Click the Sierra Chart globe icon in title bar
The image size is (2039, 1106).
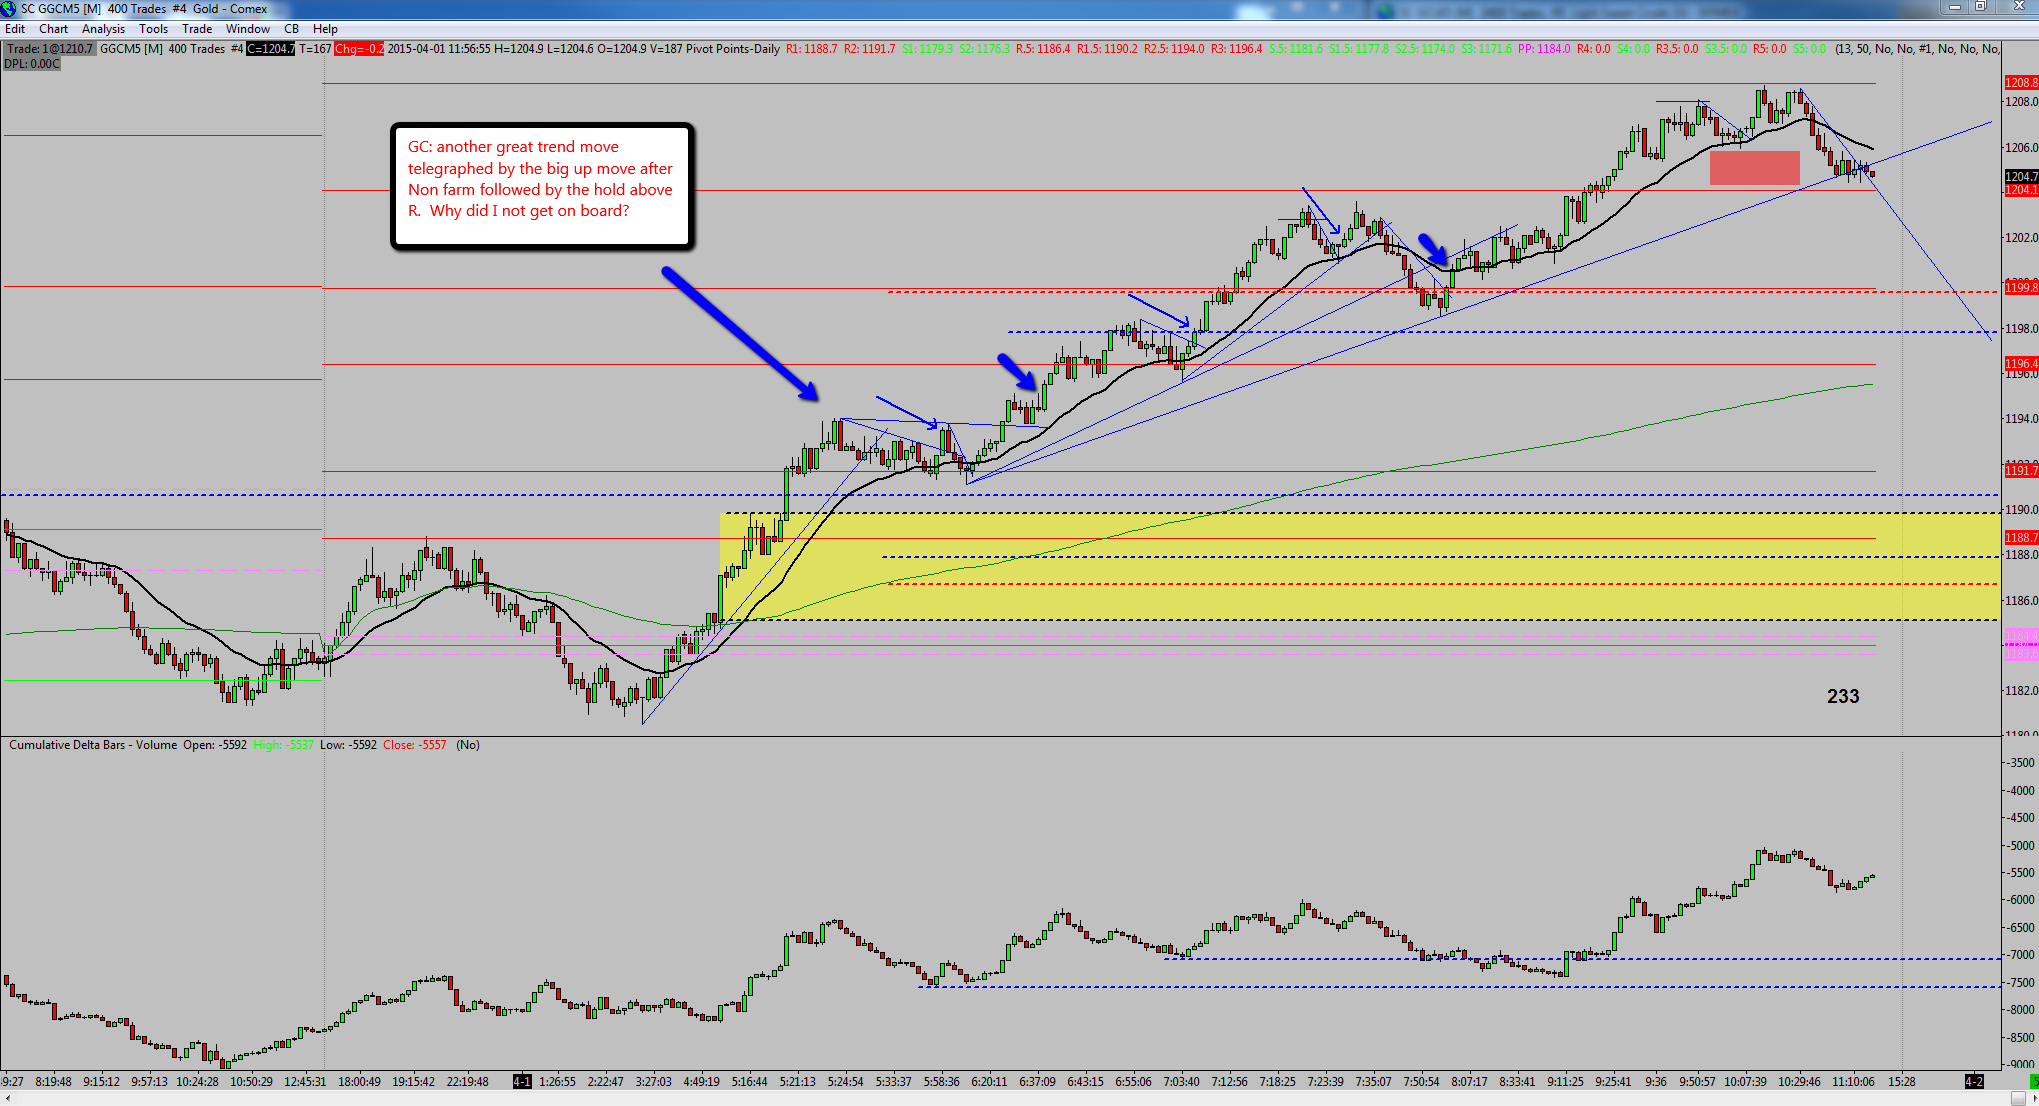click(9, 9)
